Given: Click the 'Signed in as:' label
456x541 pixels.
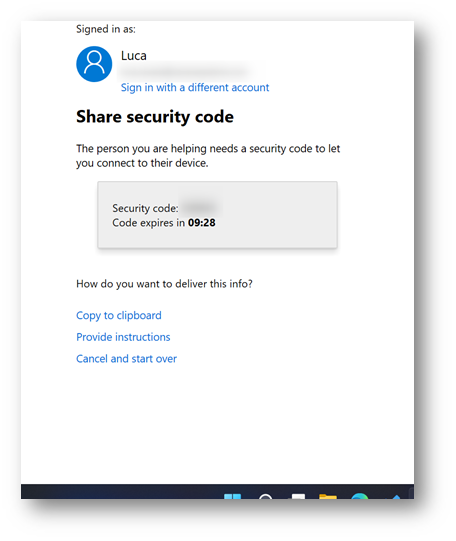Looking at the screenshot, I should pyautogui.click(x=106, y=29).
